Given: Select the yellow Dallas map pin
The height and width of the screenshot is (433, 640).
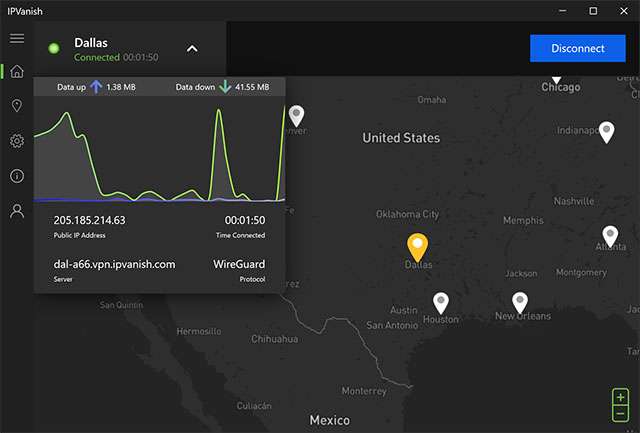Looking at the screenshot, I should tap(417, 247).
